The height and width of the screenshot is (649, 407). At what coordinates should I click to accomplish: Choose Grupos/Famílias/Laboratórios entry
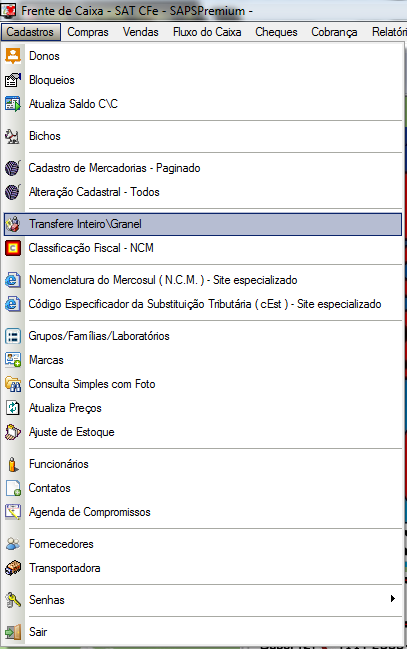(203, 336)
